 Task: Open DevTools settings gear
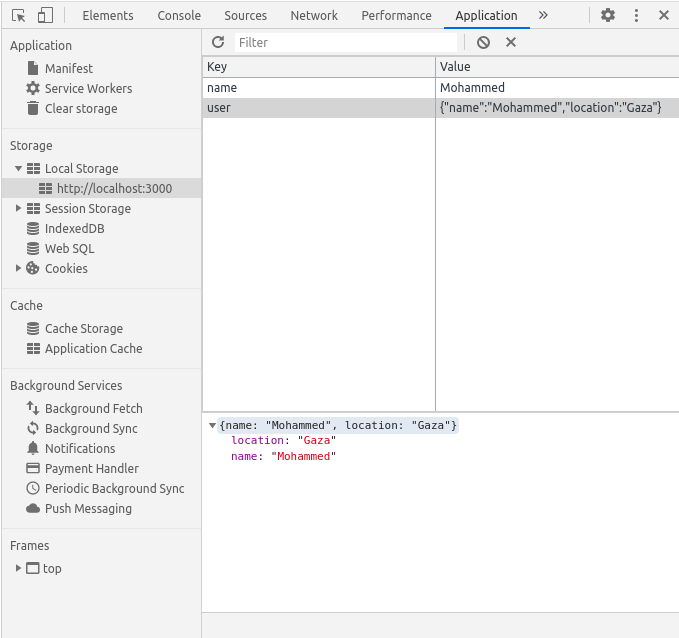[x=608, y=16]
